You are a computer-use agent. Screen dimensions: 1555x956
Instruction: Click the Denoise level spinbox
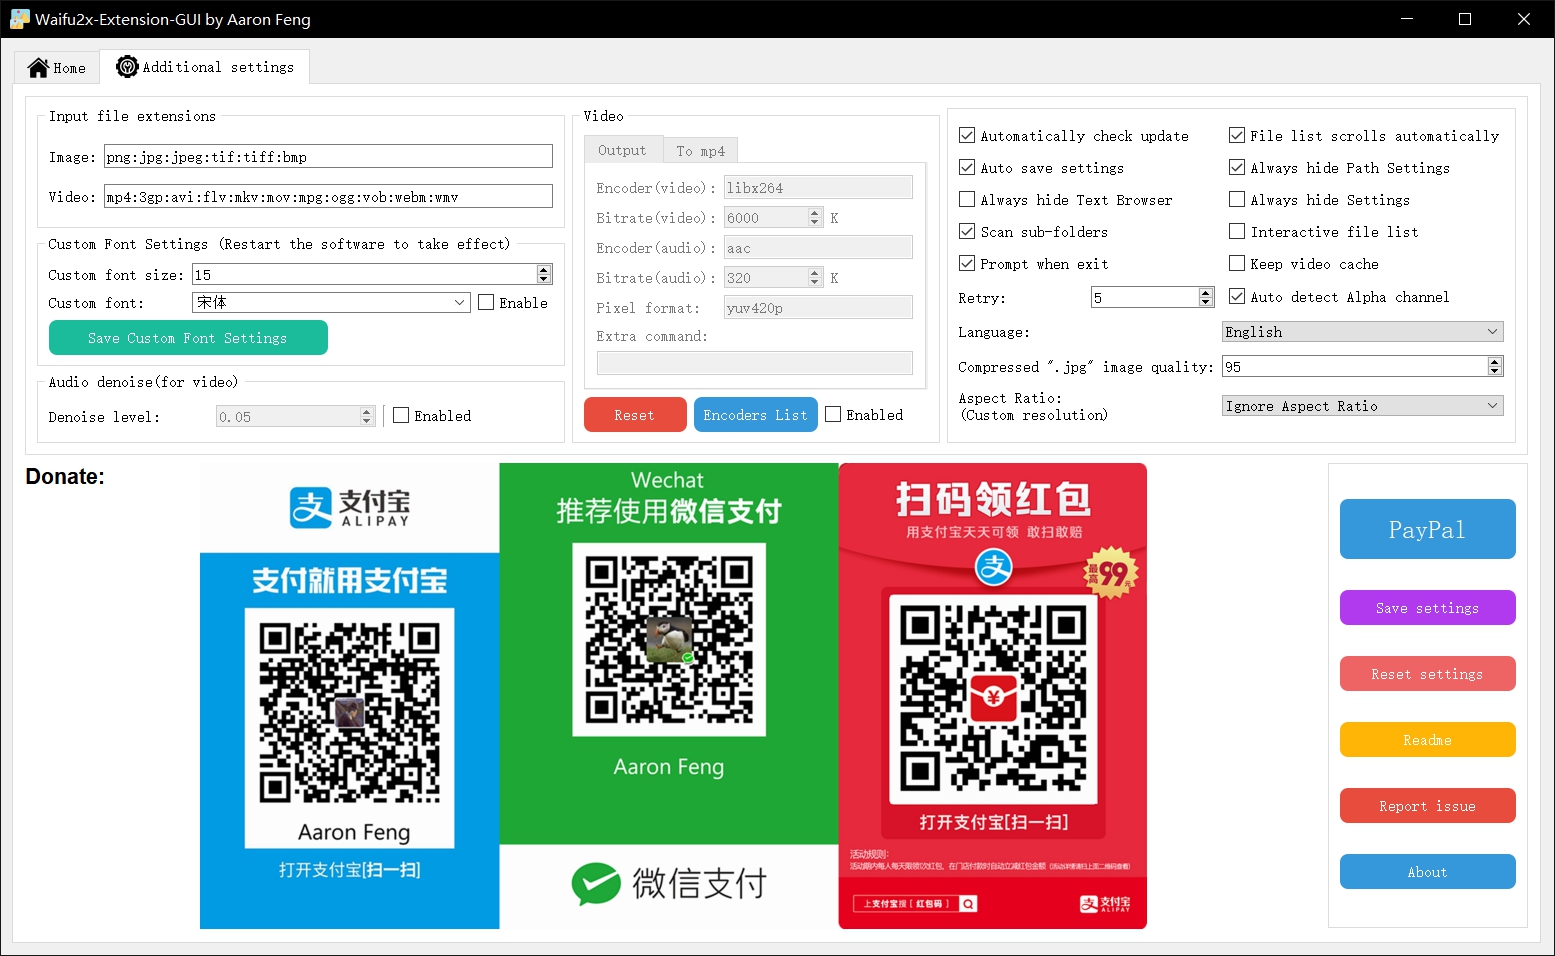tap(295, 416)
